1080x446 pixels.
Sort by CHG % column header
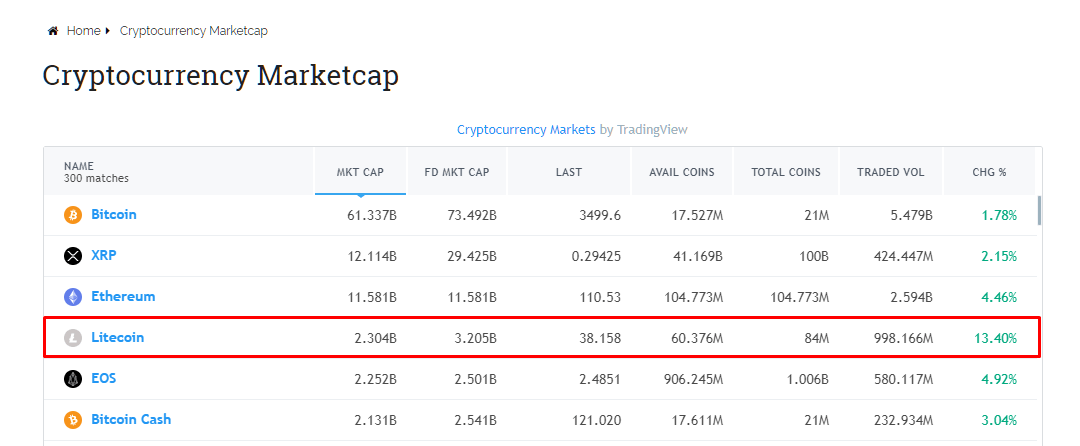click(989, 172)
